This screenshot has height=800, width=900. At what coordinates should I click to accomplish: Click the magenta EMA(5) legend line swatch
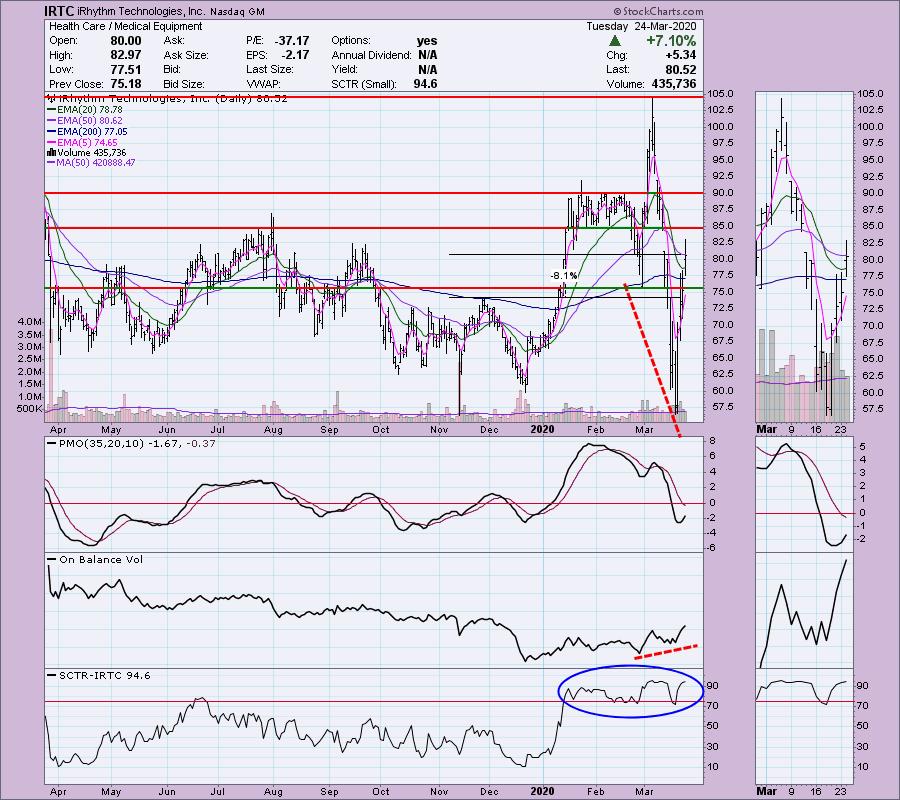click(x=51, y=142)
